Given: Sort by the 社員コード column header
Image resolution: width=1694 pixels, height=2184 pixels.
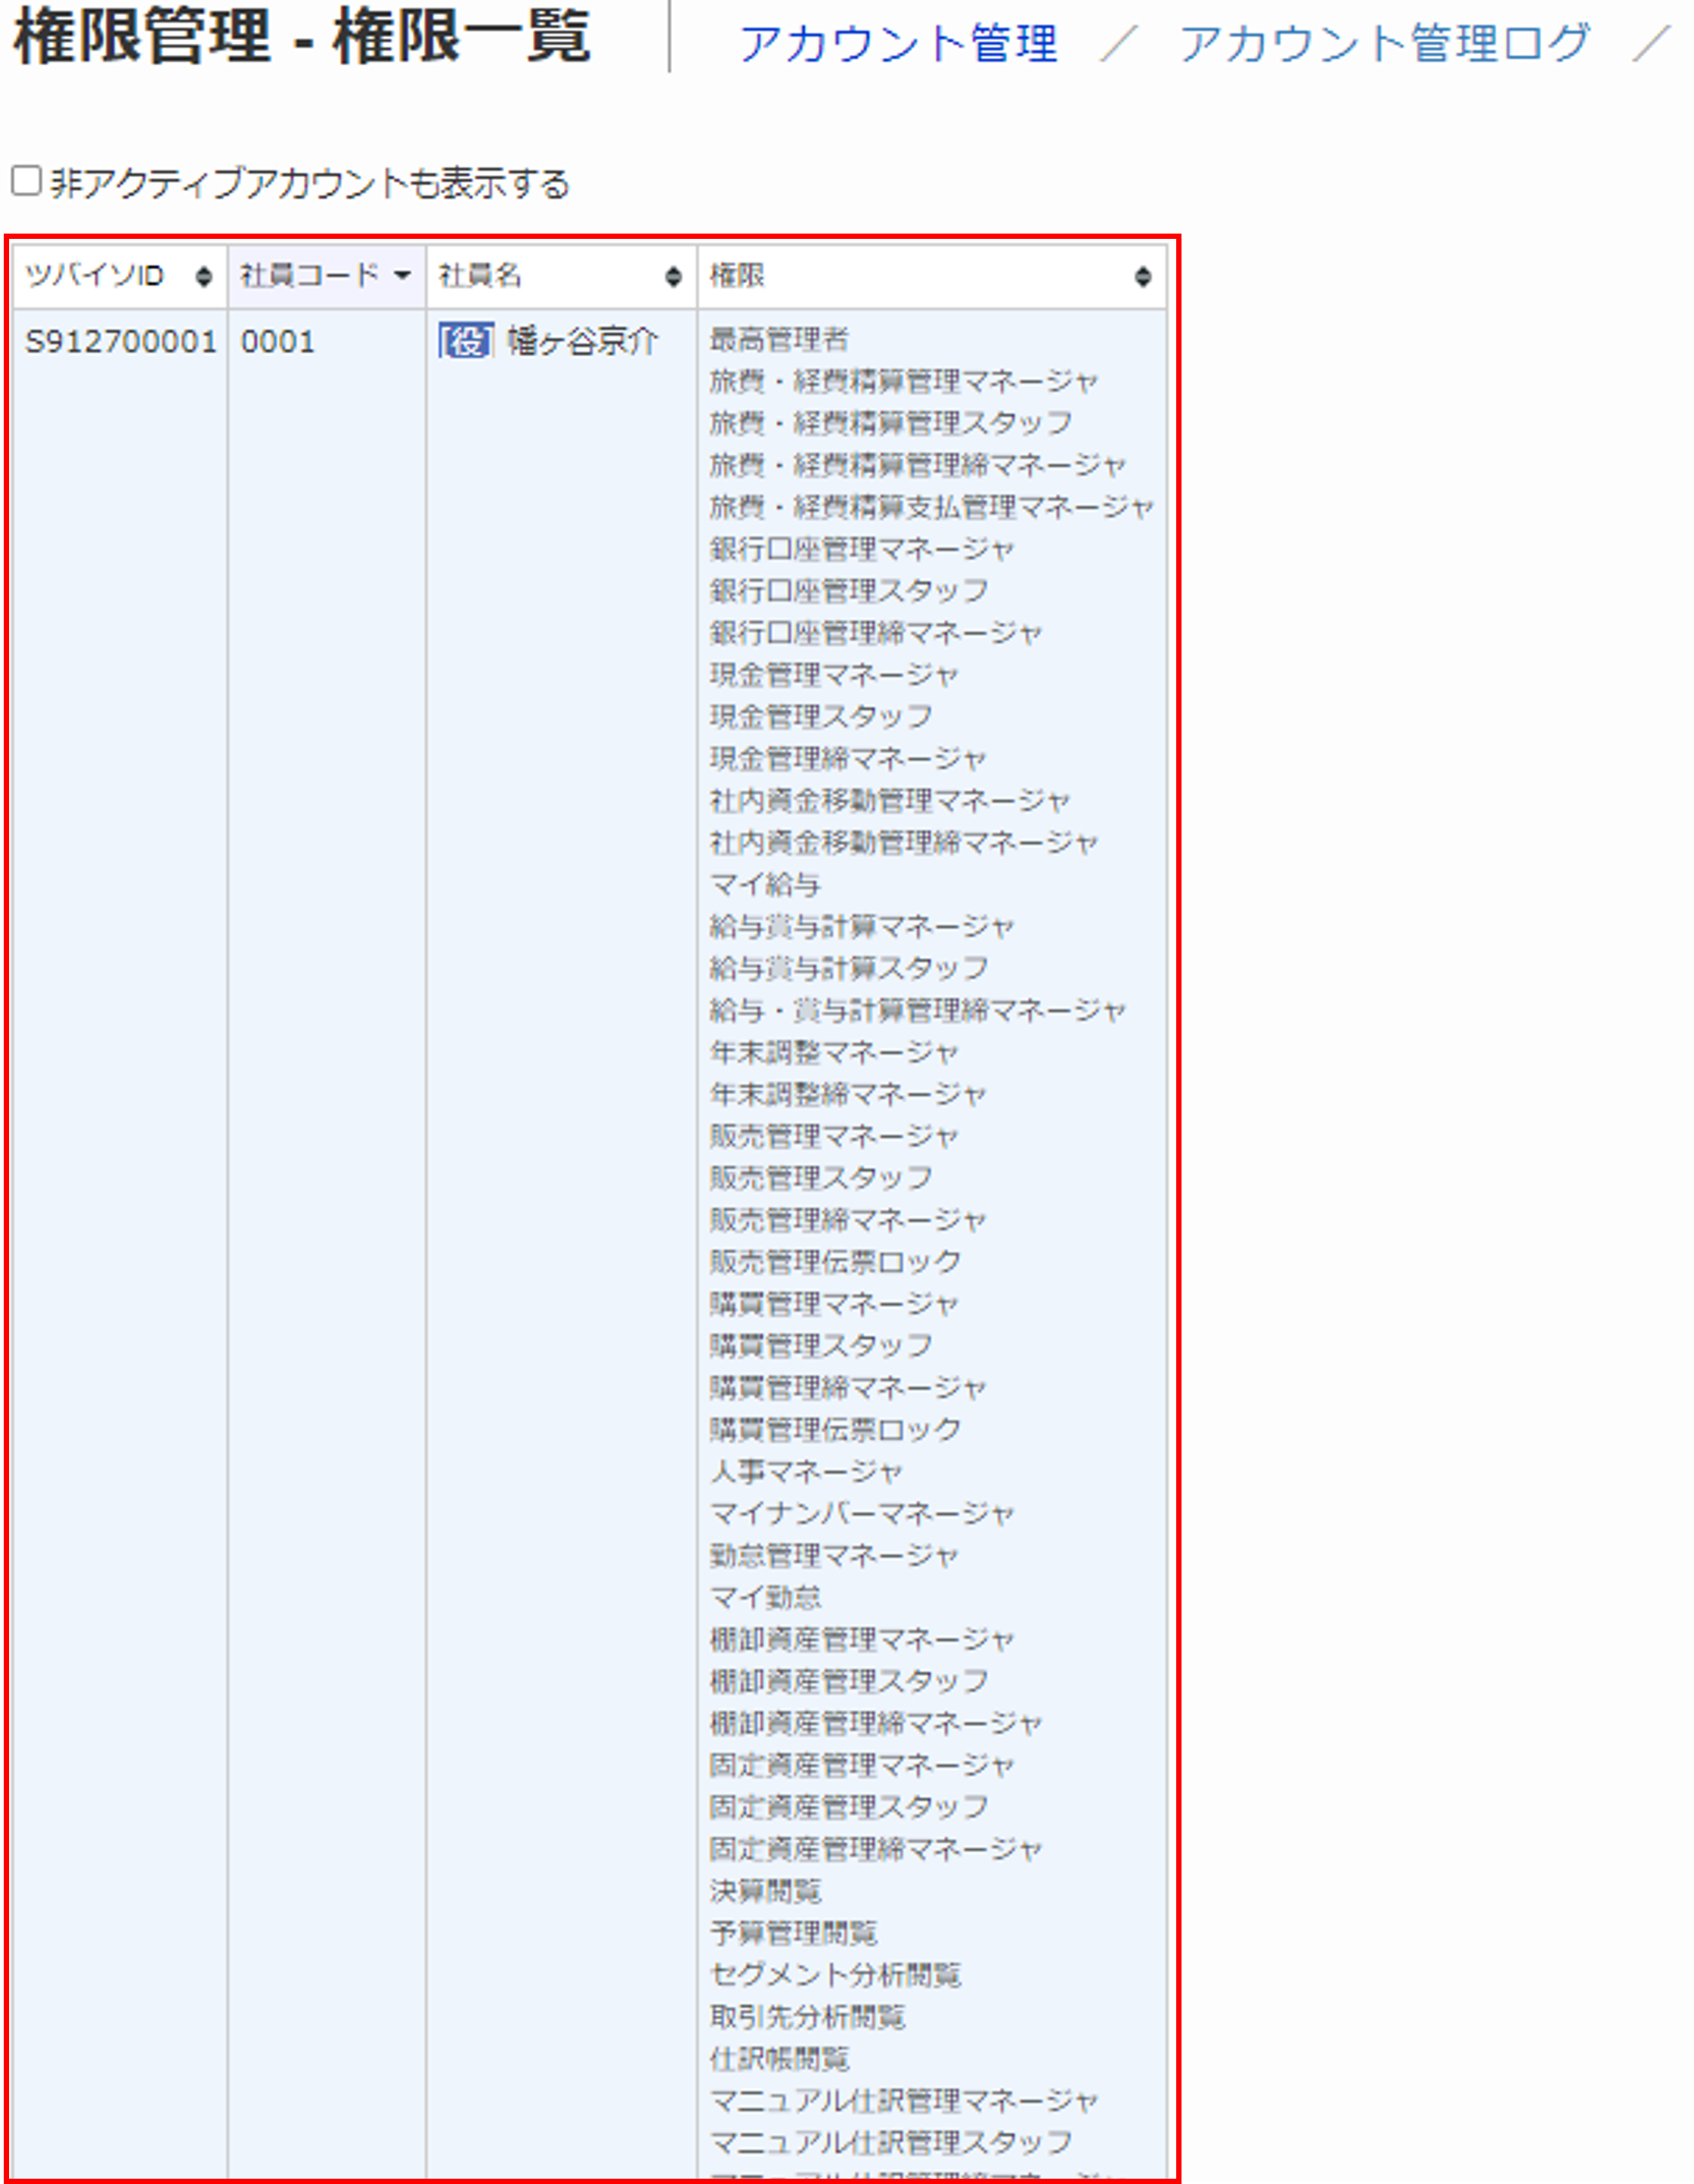Looking at the screenshot, I should tap(327, 276).
